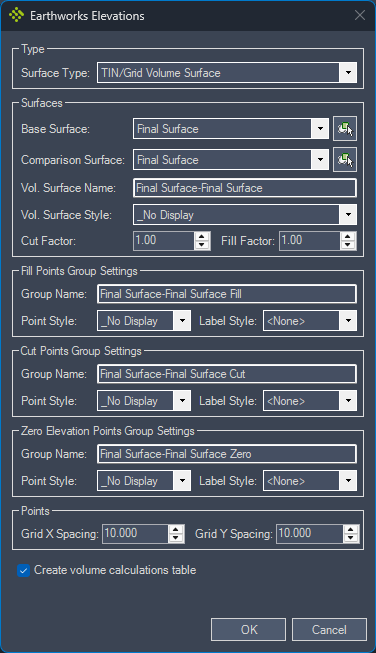Click the Earthworks Elevations app logo icon
The height and width of the screenshot is (653, 376).
(x=16, y=15)
